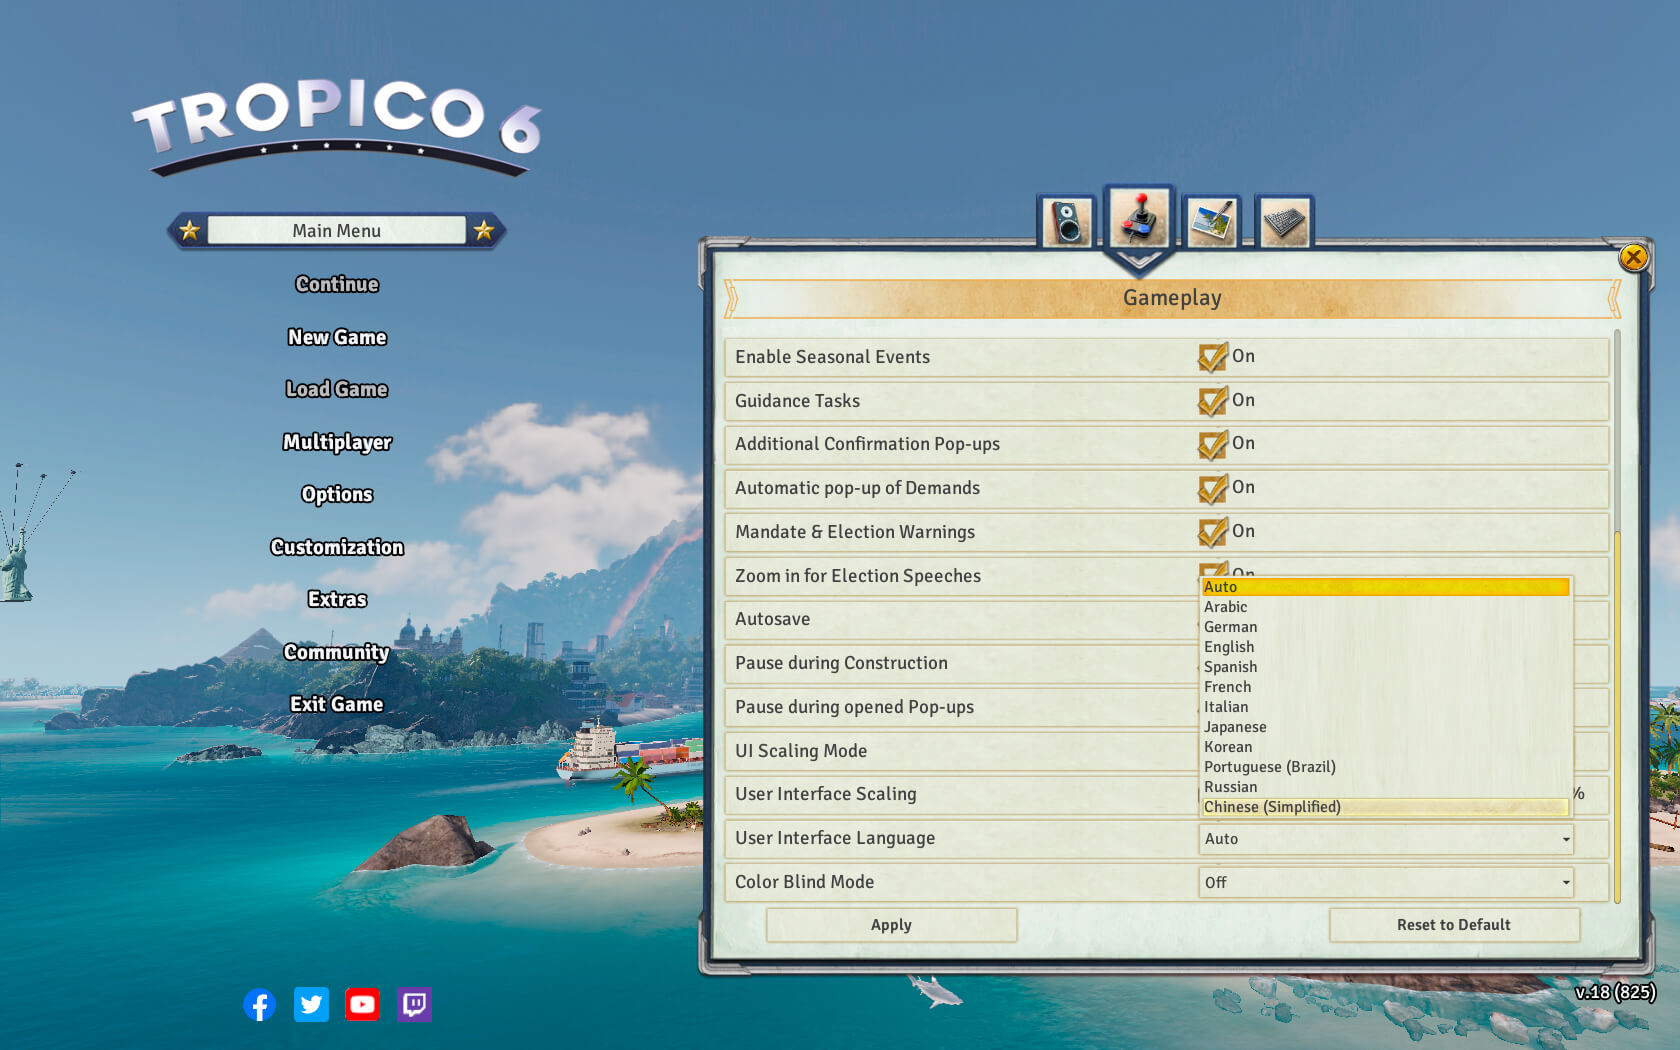The height and width of the screenshot is (1050, 1680).
Task: Choose Spanish from the language list
Action: click(1385, 667)
